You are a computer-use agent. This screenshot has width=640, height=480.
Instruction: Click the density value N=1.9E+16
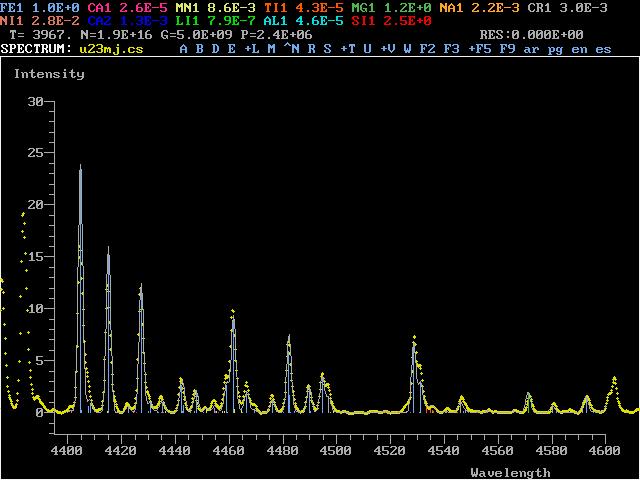pyautogui.click(x=116, y=35)
